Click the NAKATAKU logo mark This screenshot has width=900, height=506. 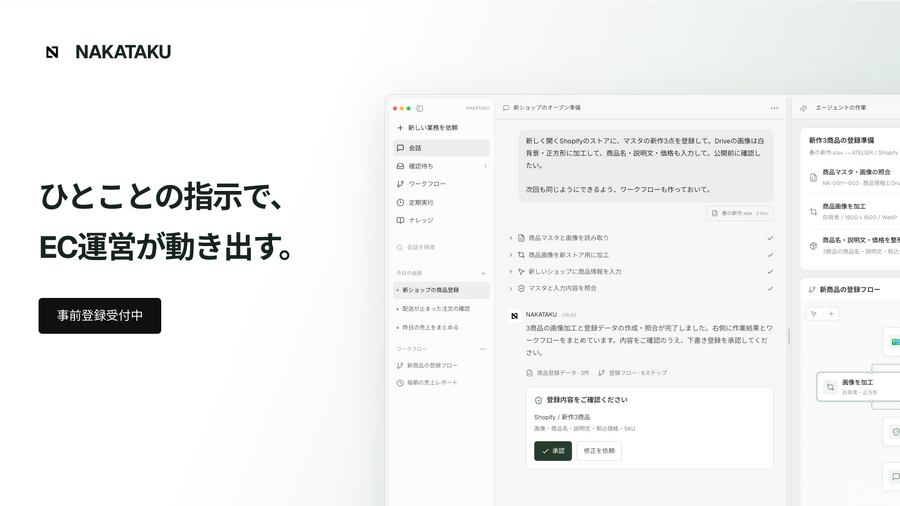point(52,52)
